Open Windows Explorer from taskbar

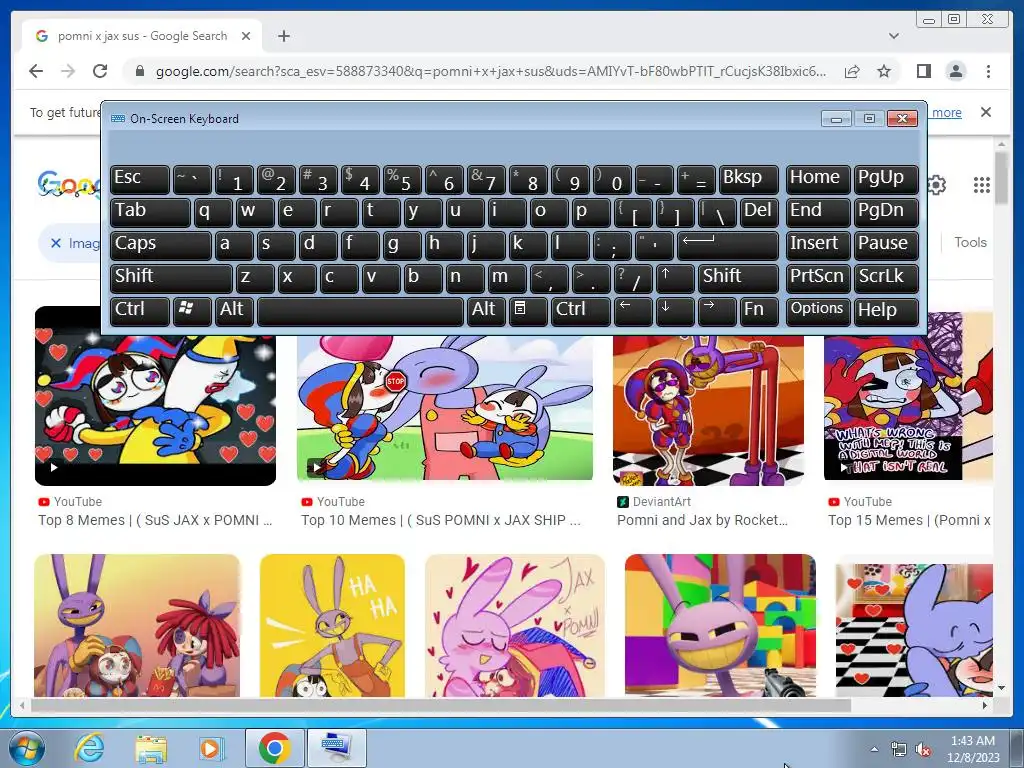151,748
